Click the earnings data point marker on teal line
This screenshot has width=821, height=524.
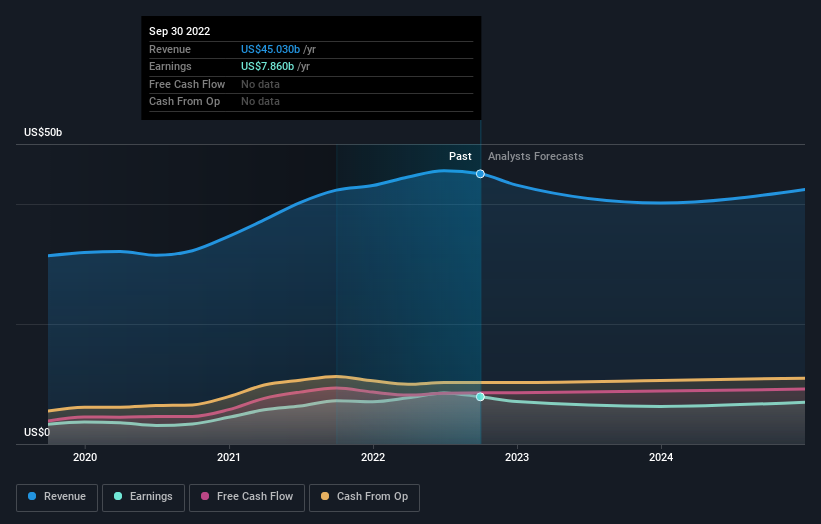[480, 397]
